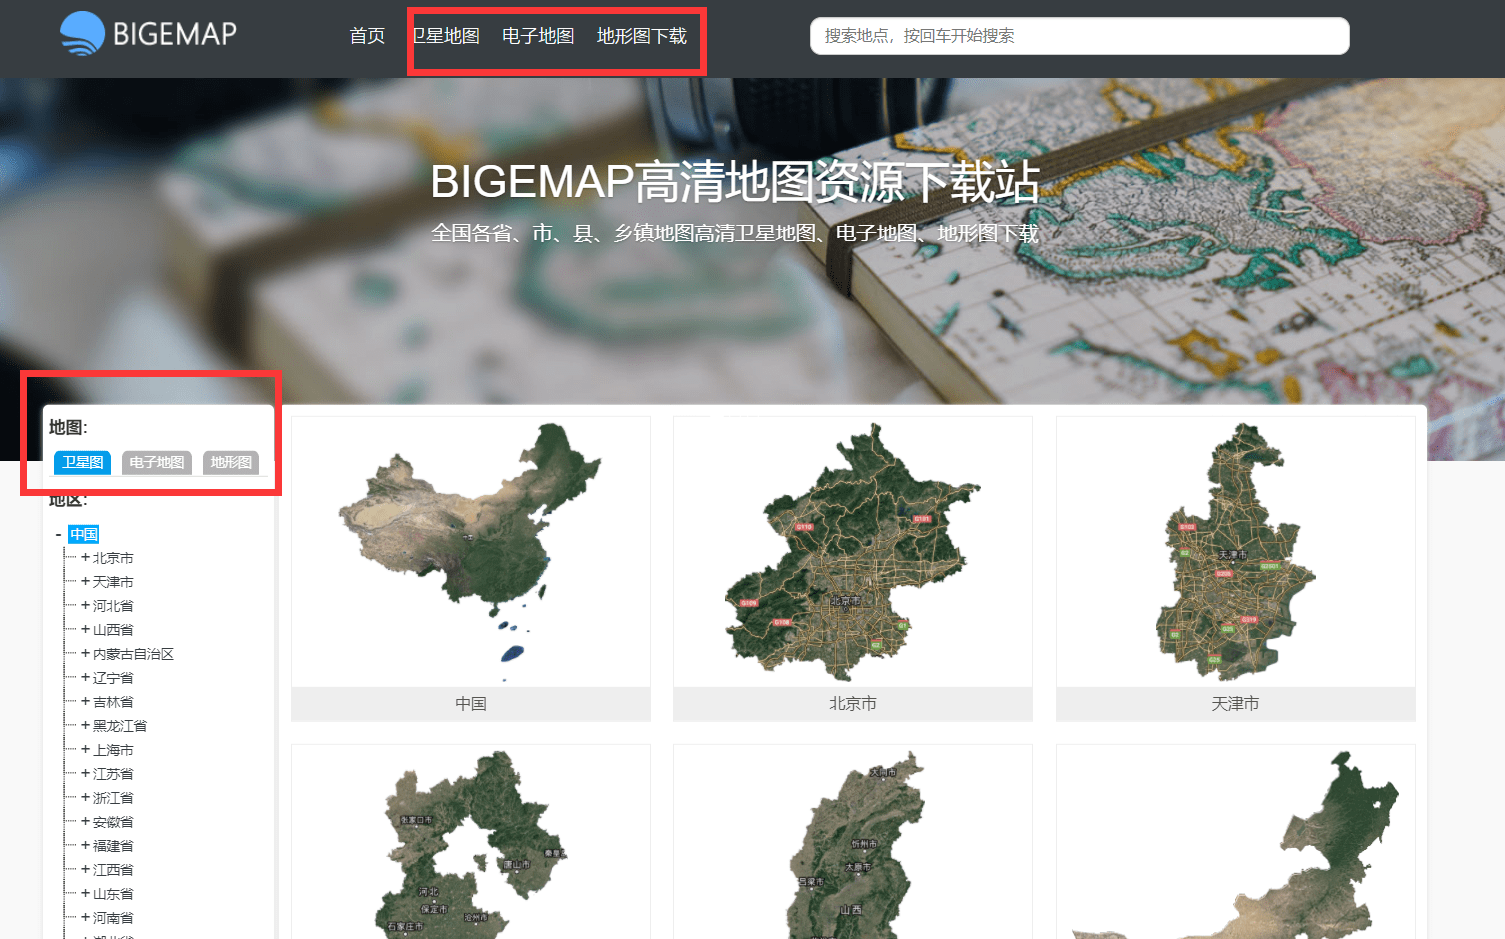Expand the 山东省 tree node
The image size is (1505, 939).
click(85, 893)
